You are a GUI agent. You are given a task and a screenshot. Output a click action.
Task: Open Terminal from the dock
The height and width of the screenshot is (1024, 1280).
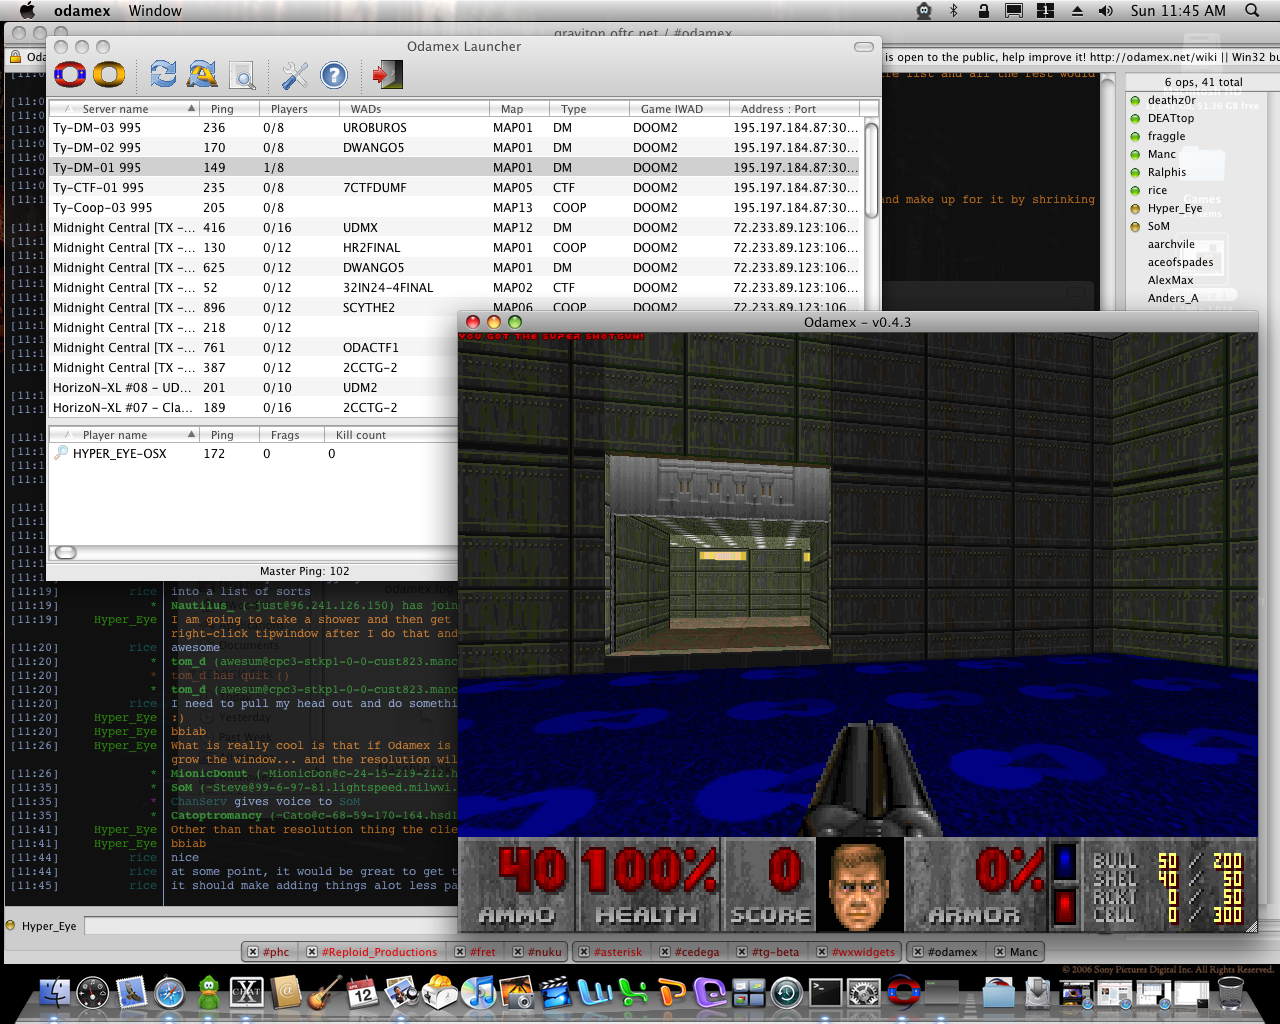coord(826,993)
